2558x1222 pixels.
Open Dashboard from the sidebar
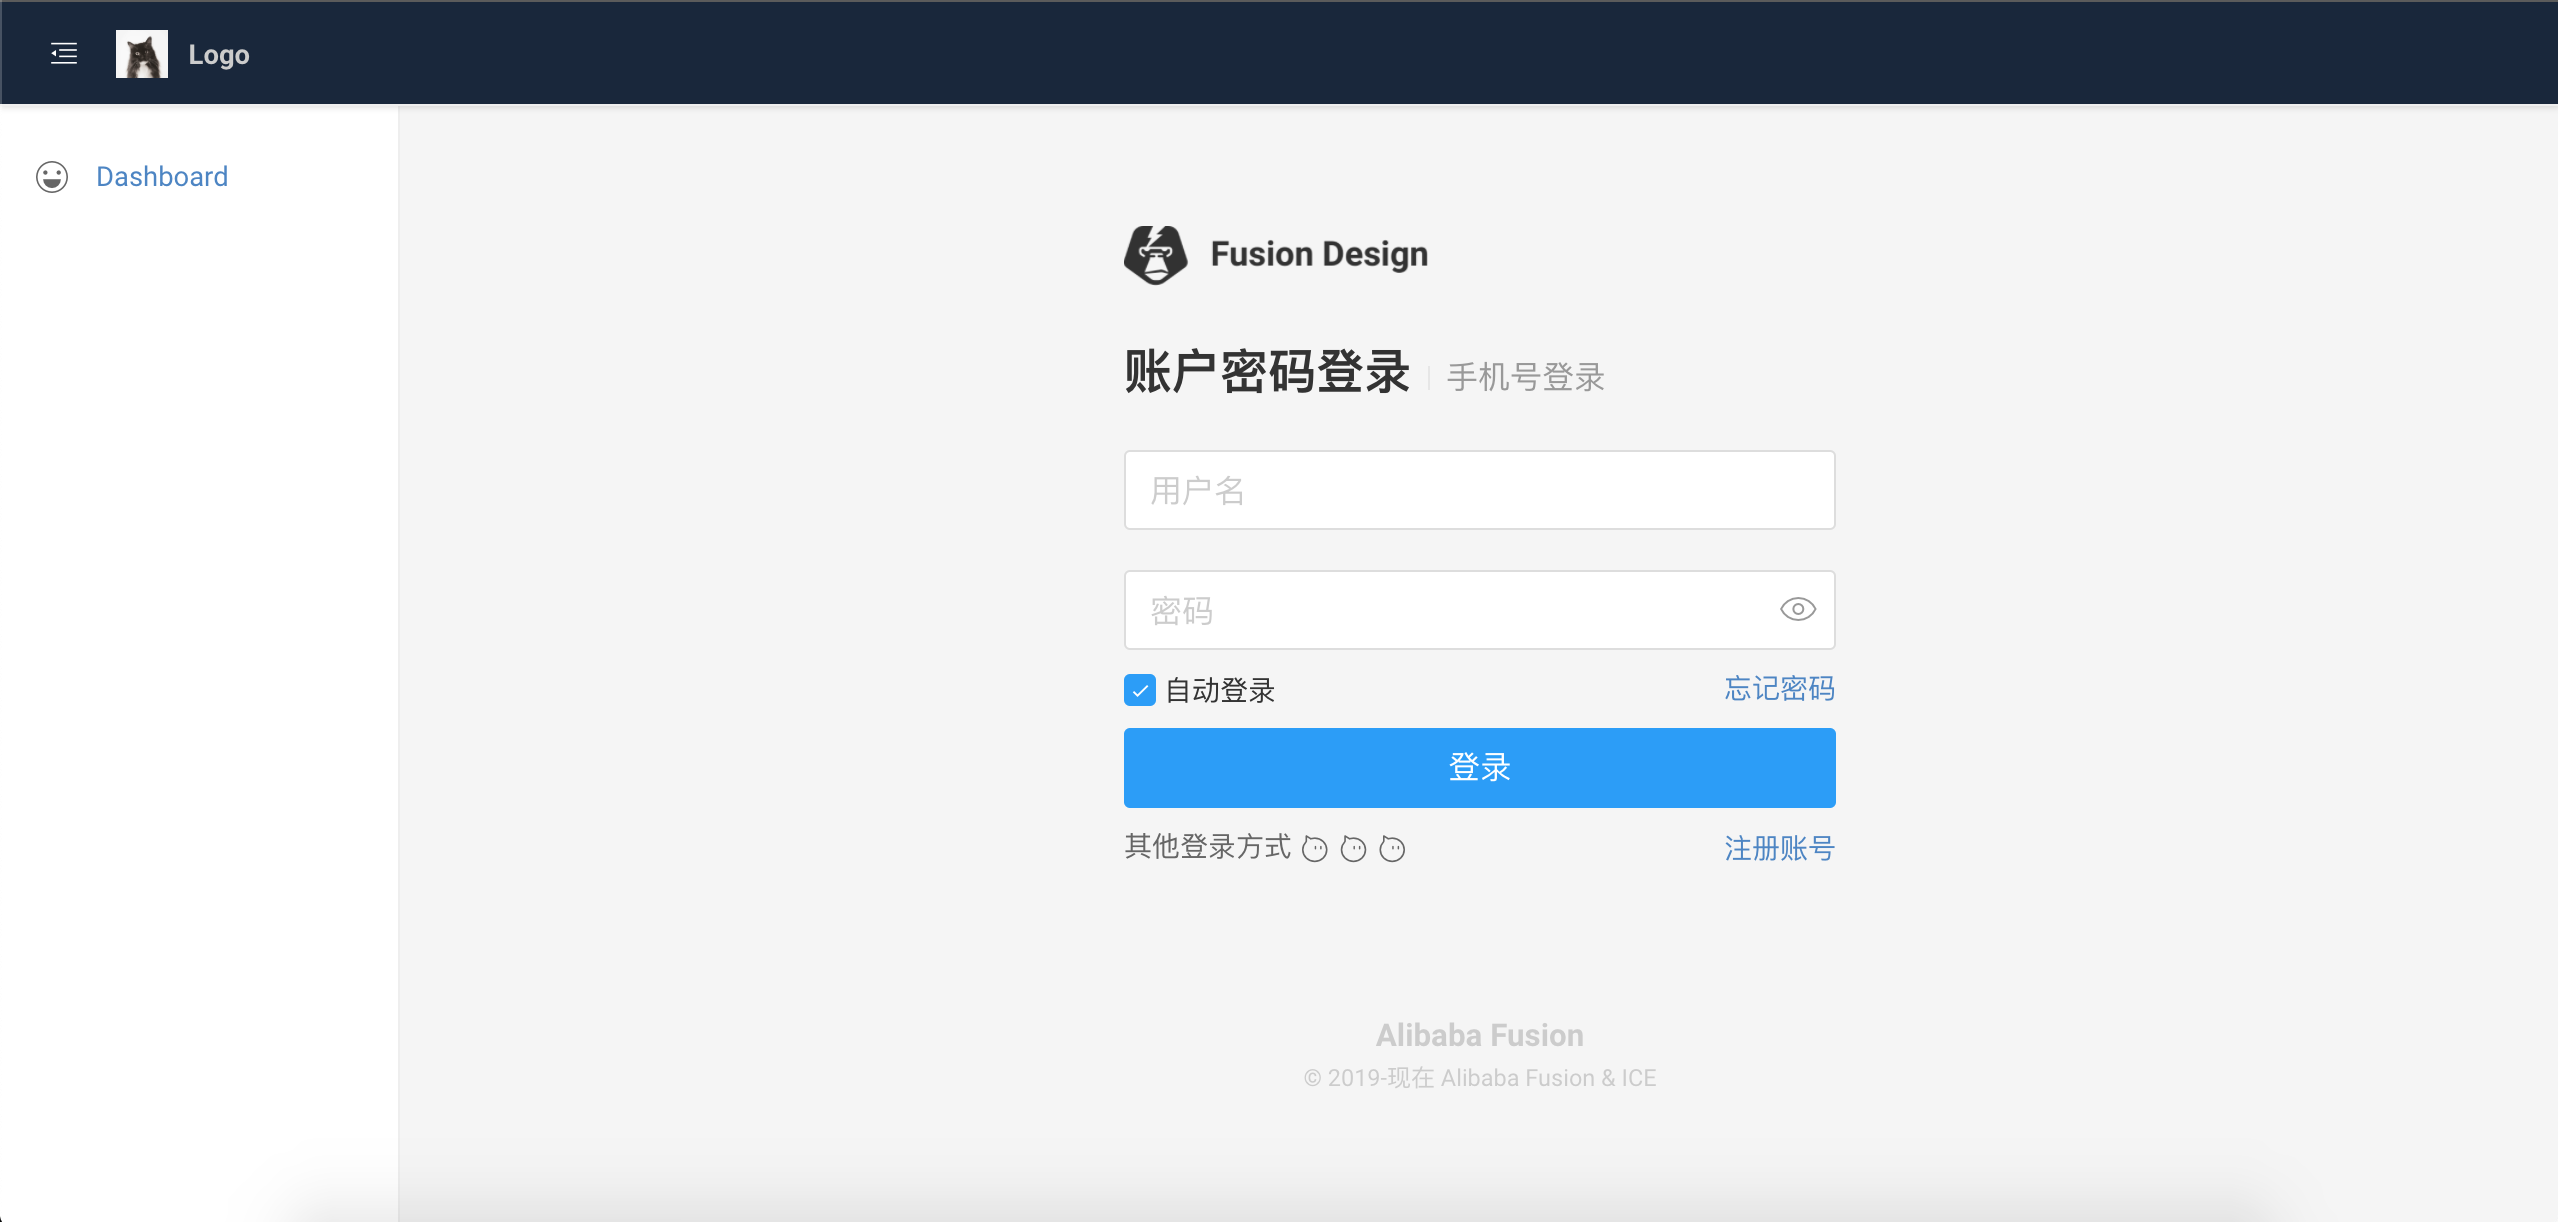point(162,176)
